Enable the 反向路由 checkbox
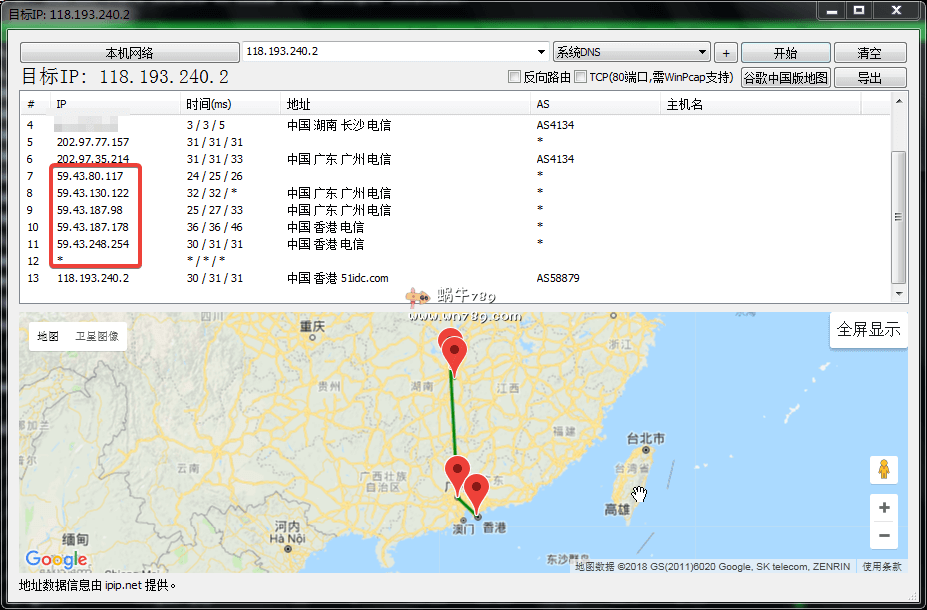The width and height of the screenshot is (927, 610). tap(515, 77)
